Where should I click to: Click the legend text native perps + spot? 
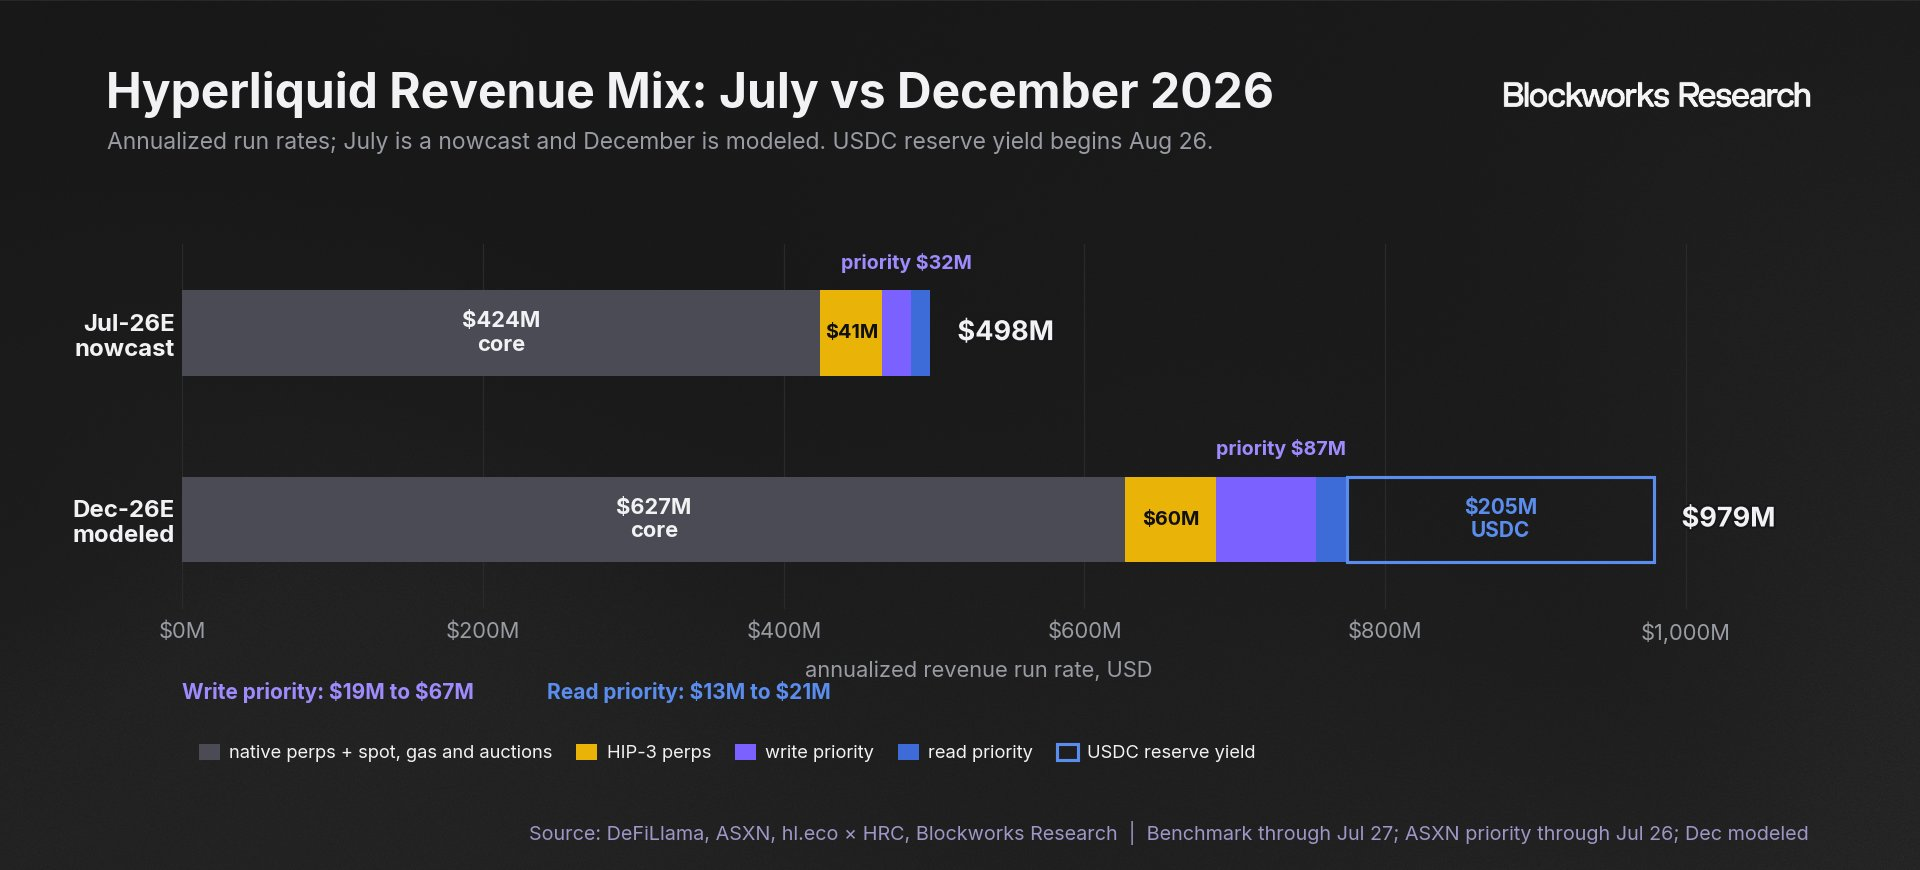tap(390, 752)
